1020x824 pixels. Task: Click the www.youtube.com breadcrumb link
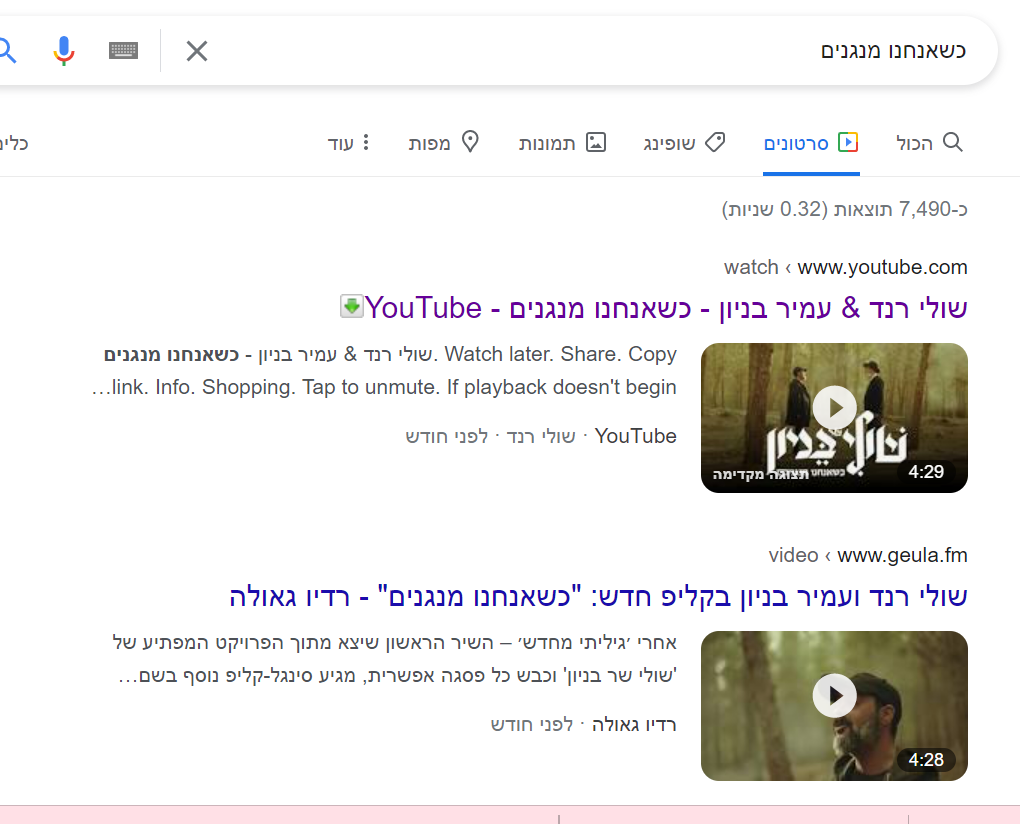882,267
